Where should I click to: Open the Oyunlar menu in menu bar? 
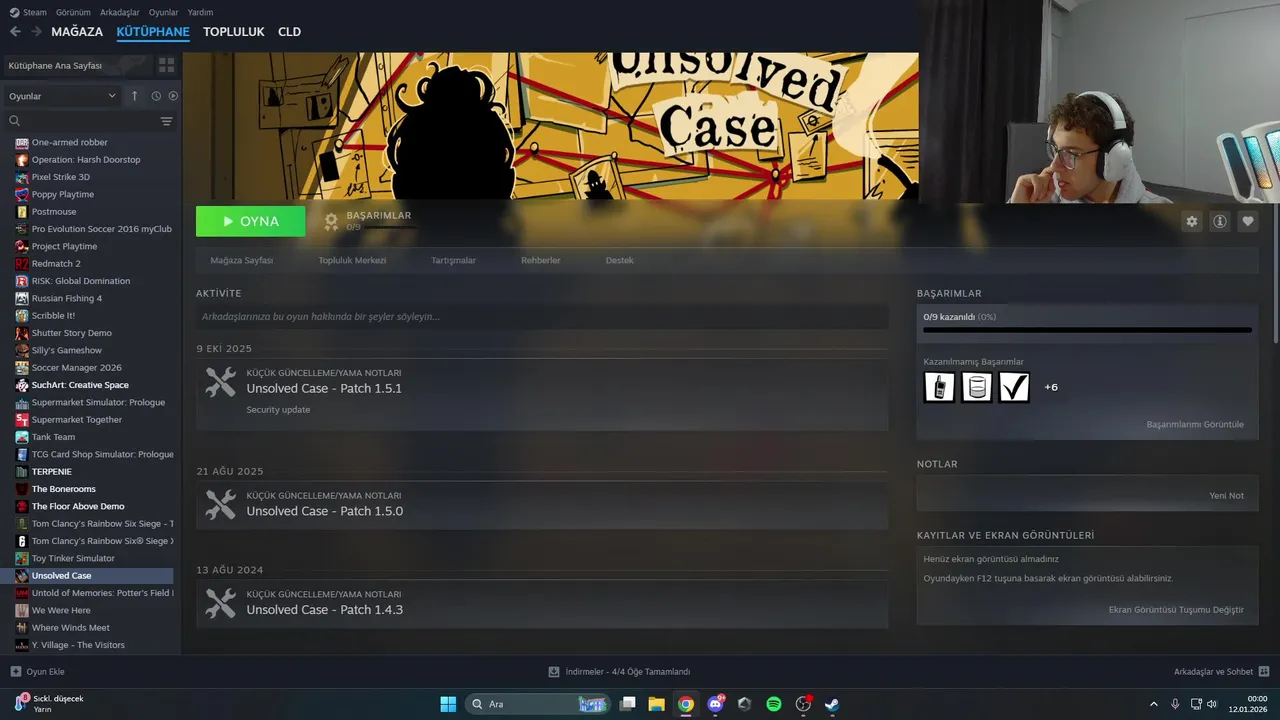(x=164, y=13)
